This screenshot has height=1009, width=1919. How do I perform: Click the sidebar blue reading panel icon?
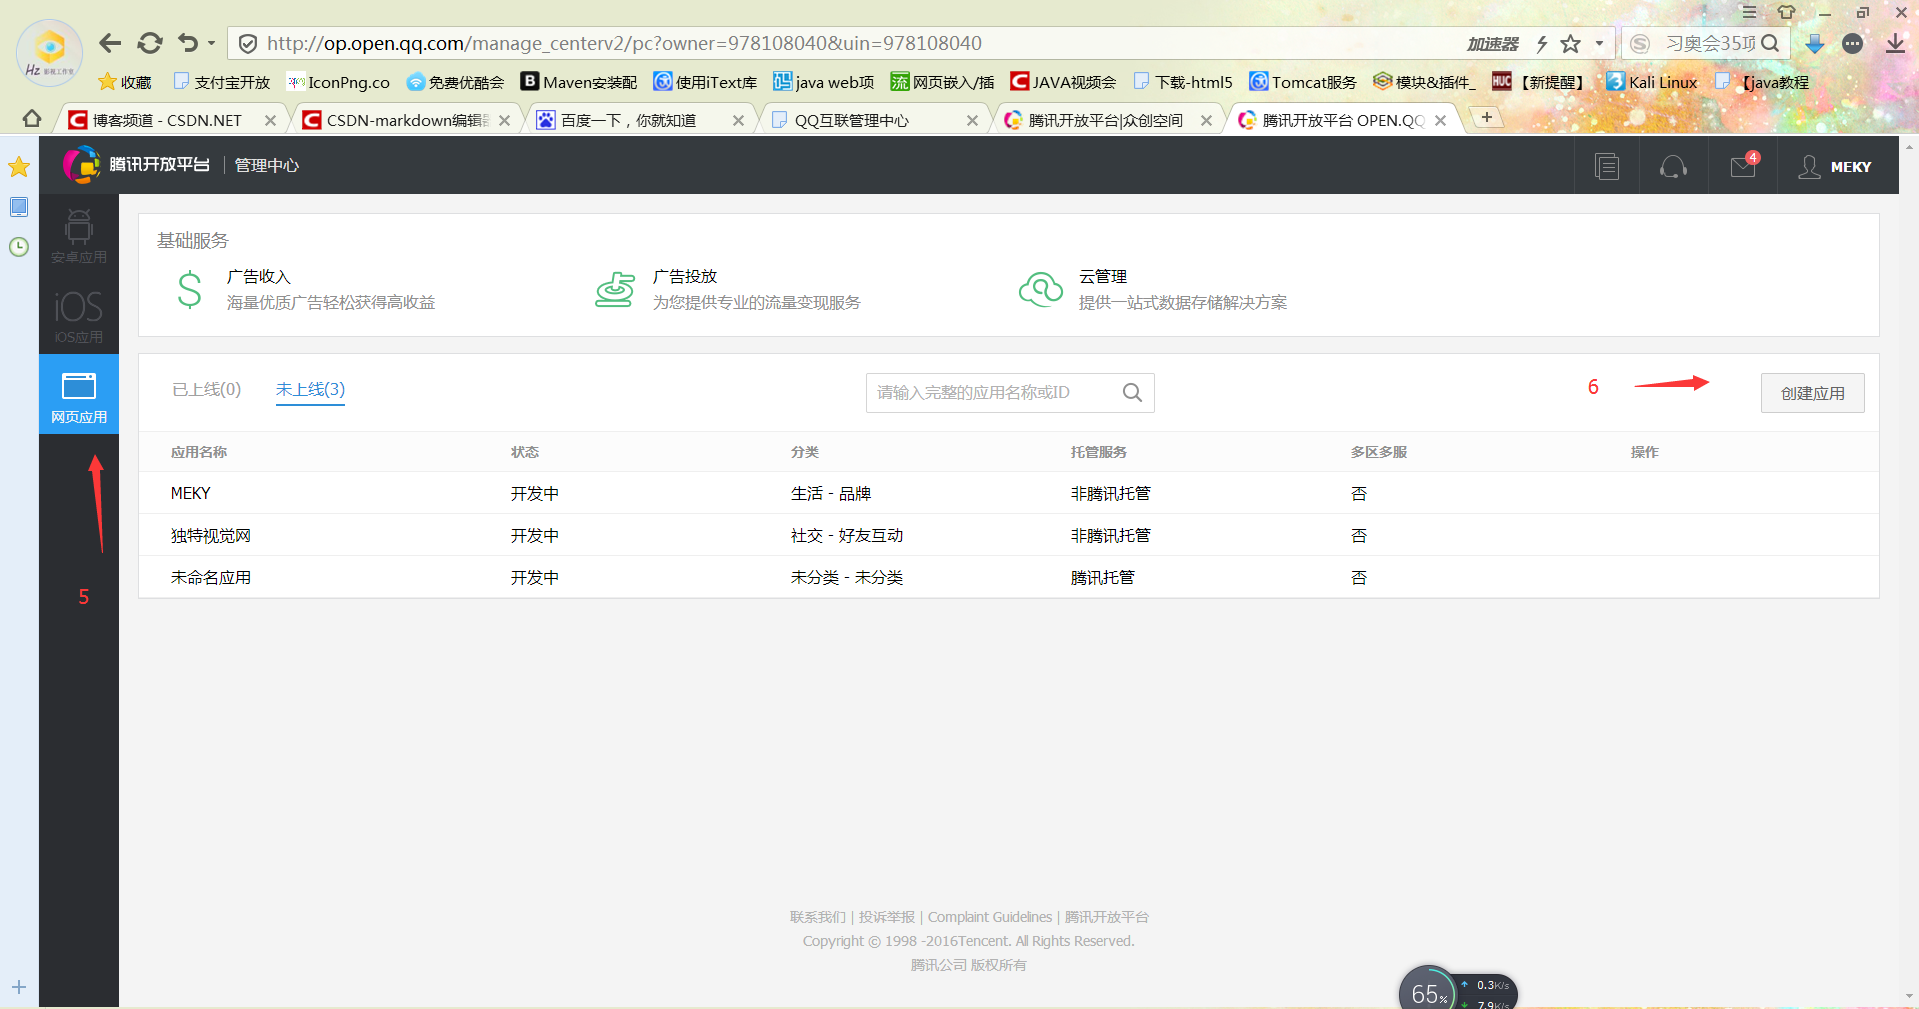[x=19, y=207]
